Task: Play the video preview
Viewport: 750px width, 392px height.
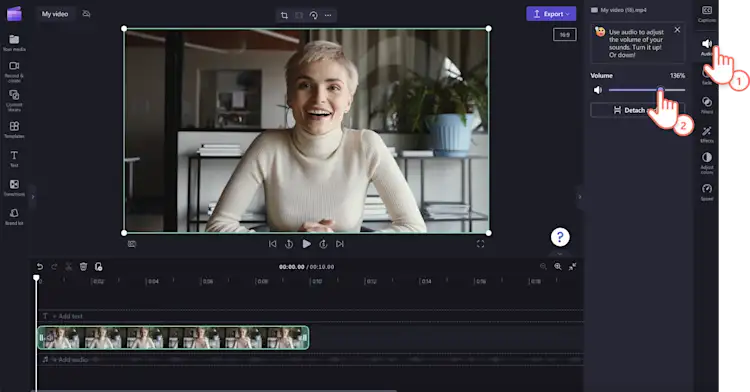Action: (x=307, y=244)
